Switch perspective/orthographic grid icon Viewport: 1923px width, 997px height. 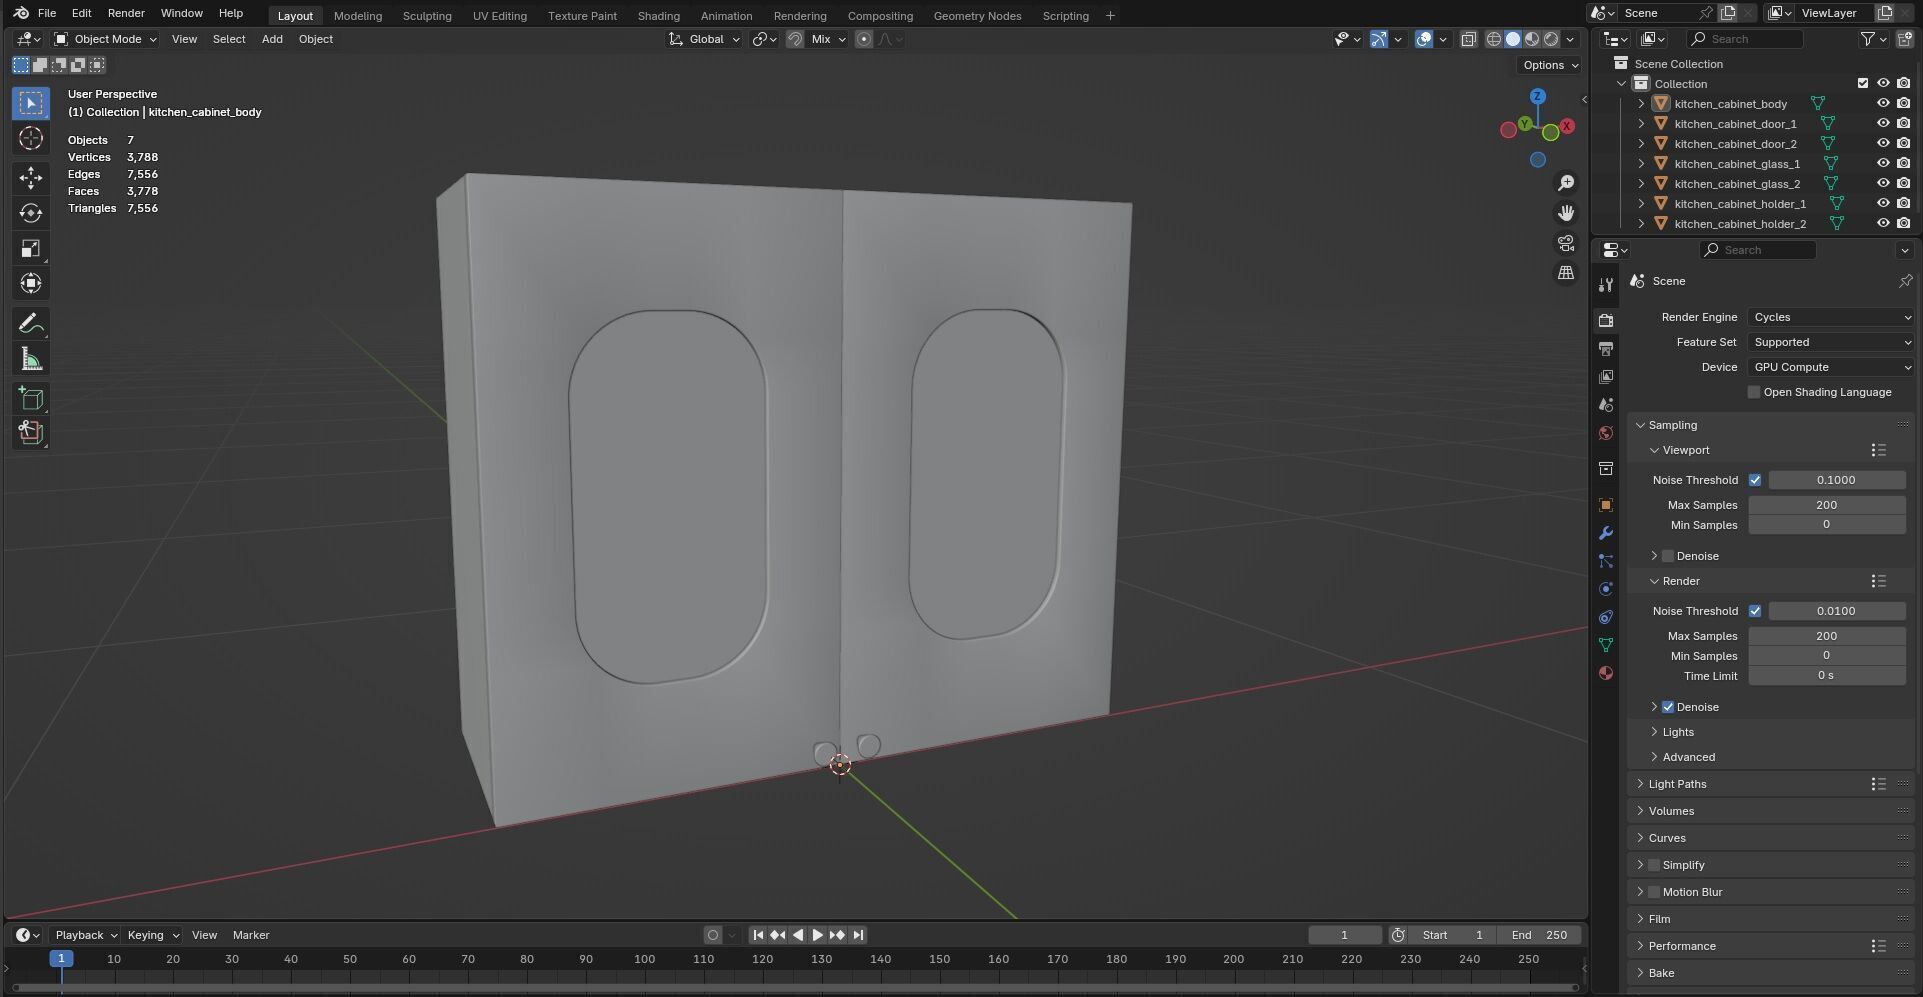(1566, 273)
